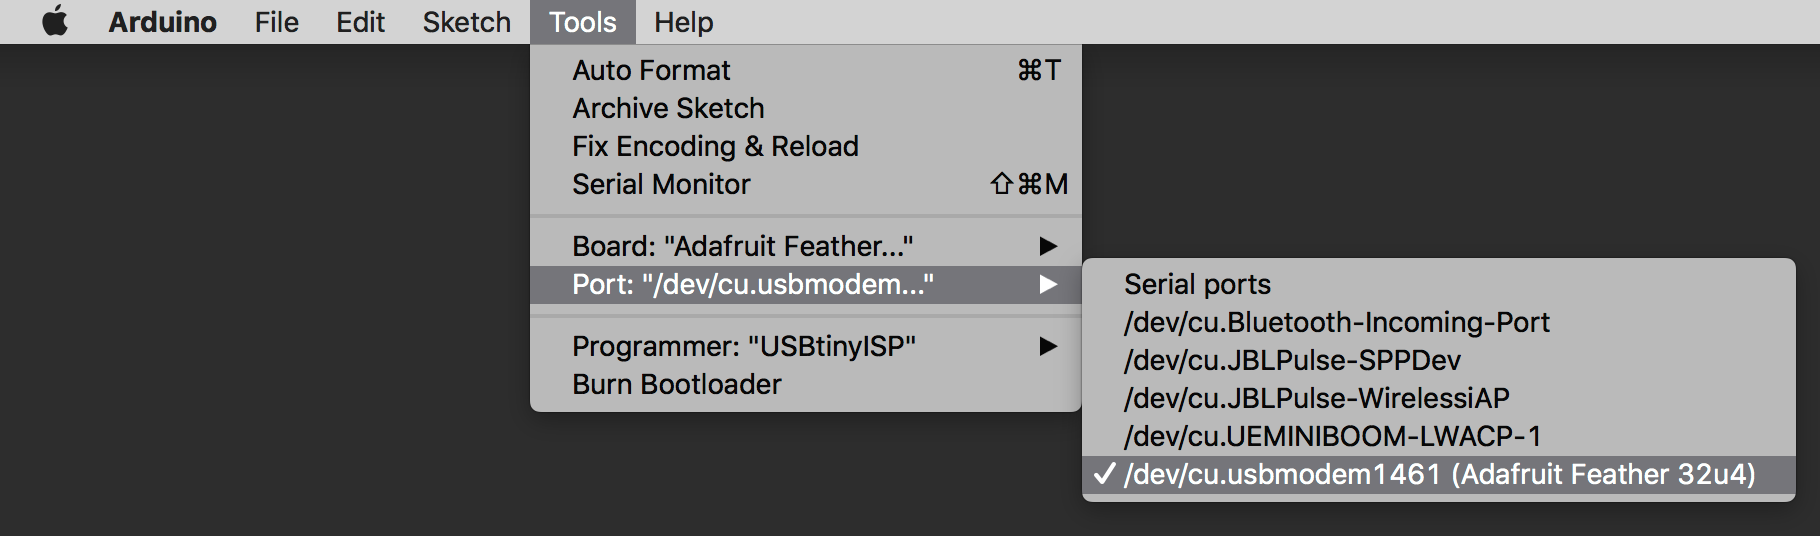Click the Apple logo menu
This screenshot has height=536, width=1820.
click(x=55, y=21)
